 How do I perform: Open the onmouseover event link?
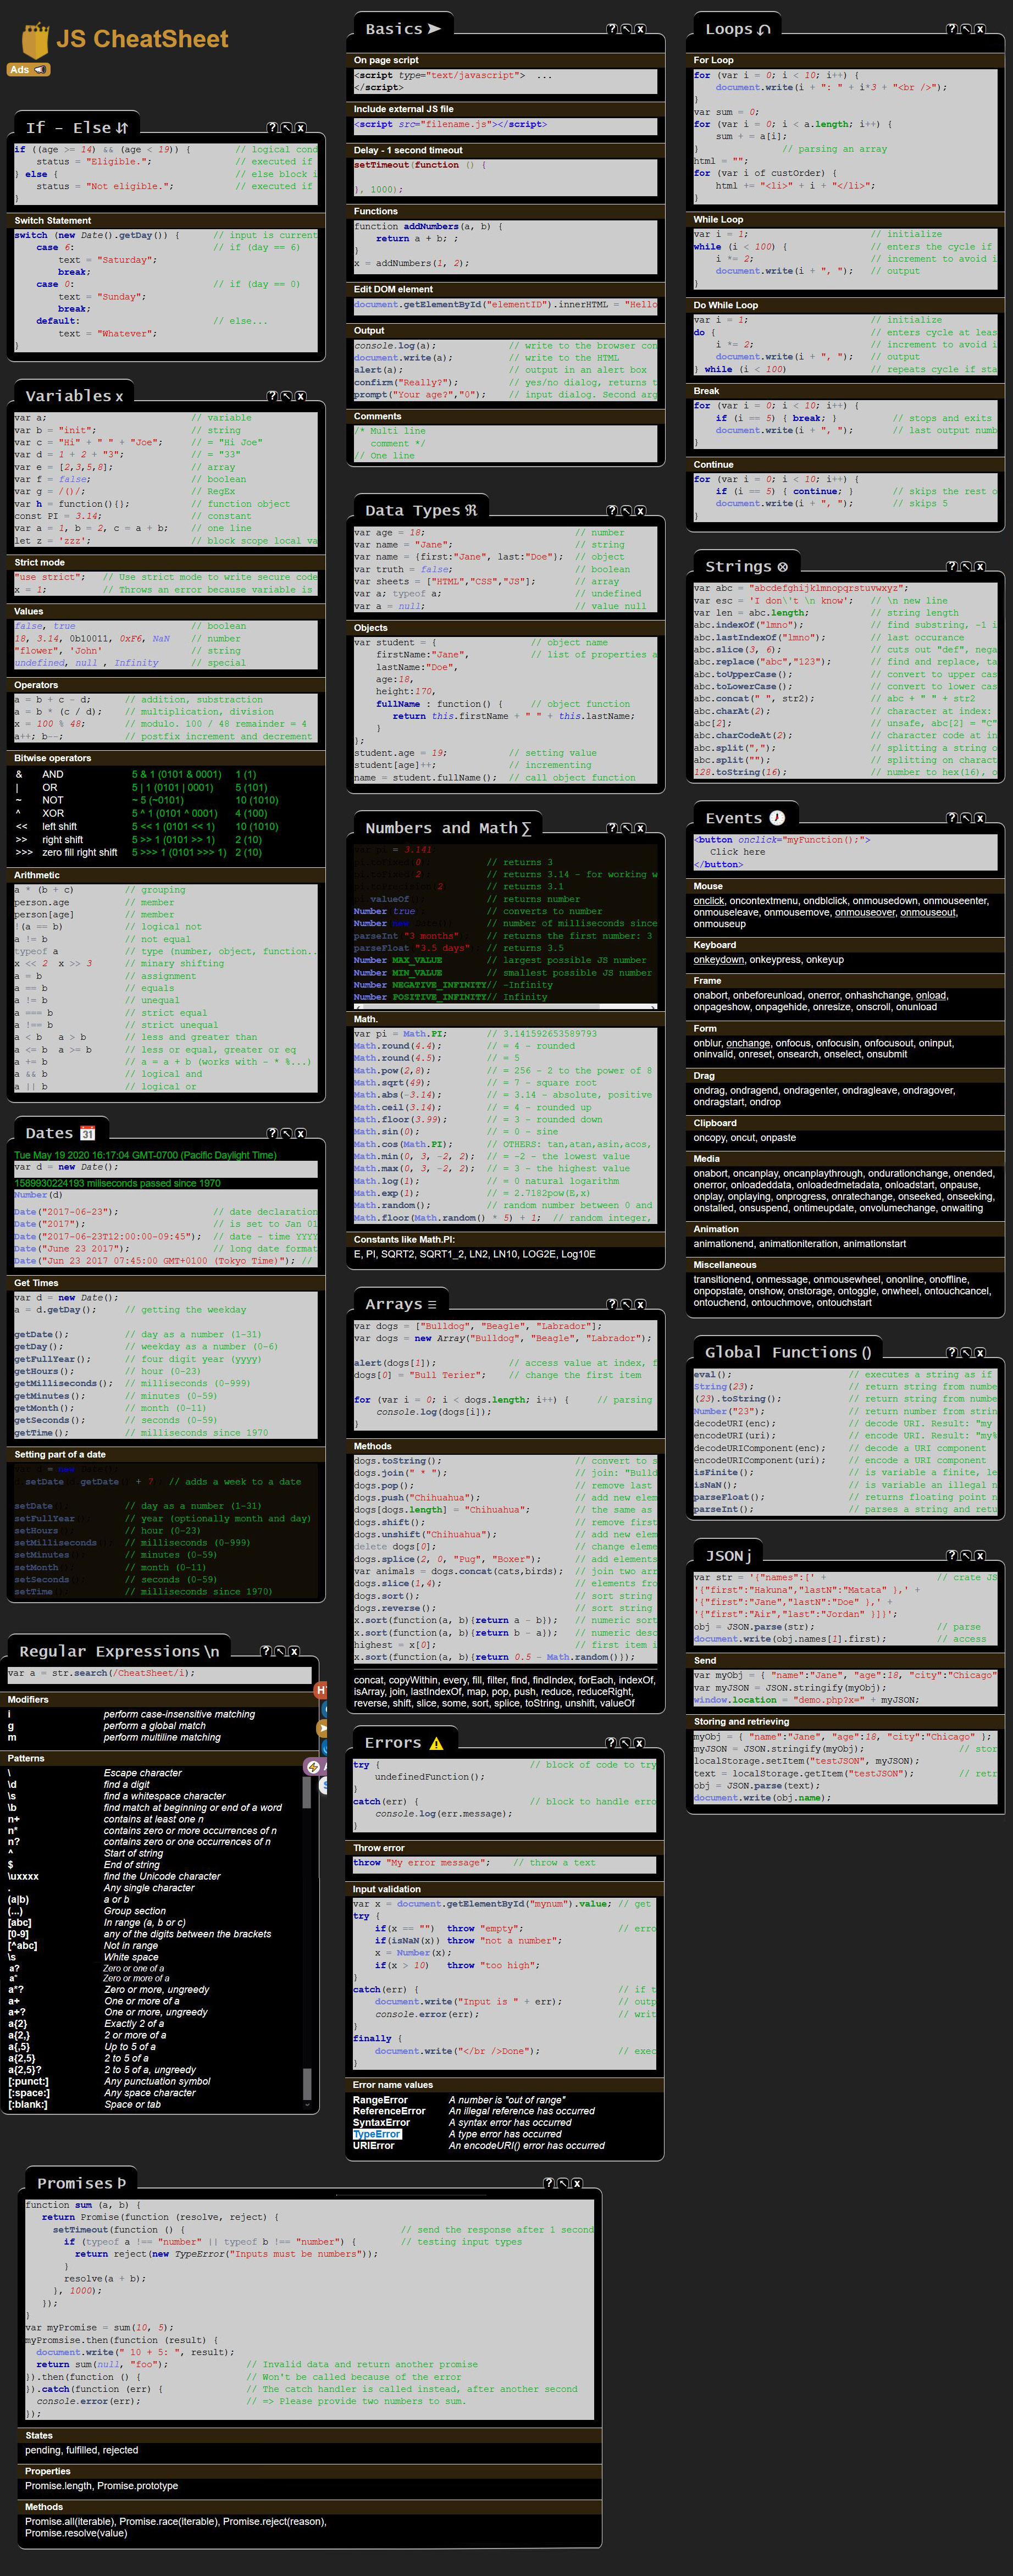click(x=865, y=912)
